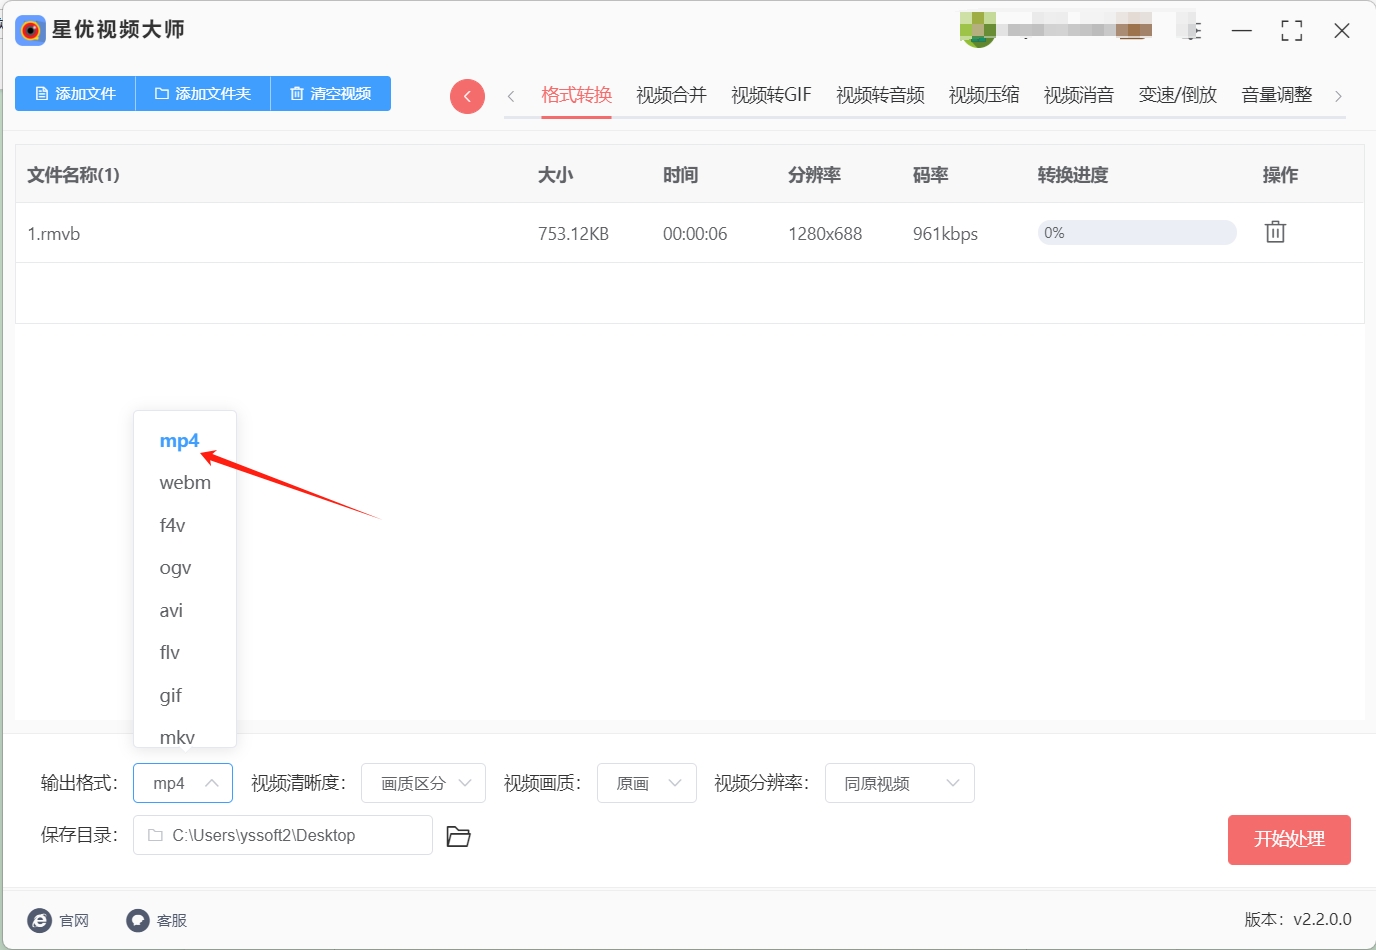Delete the 1.rmvb file with trash icon
Screen dimensions: 1376x950
point(1275,232)
